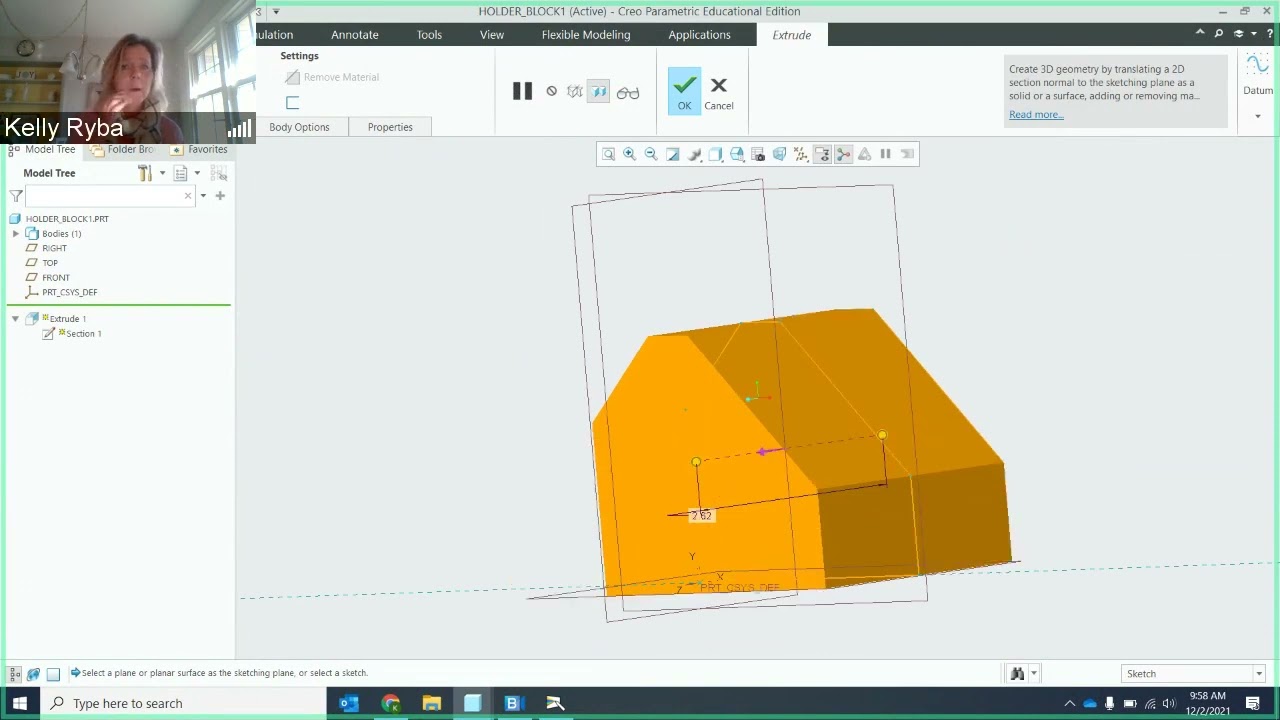Viewport: 1280px width, 720px height.
Task: Toggle spin center display icon
Action: [x=843, y=154]
